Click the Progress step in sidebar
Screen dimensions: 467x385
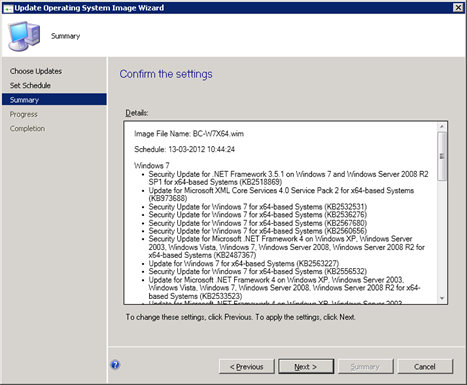(23, 114)
